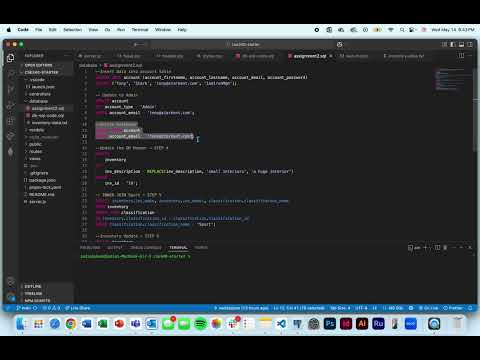The height and width of the screenshot is (360, 480).
Task: Open Microsoft Word from the dock
Action: (87, 323)
